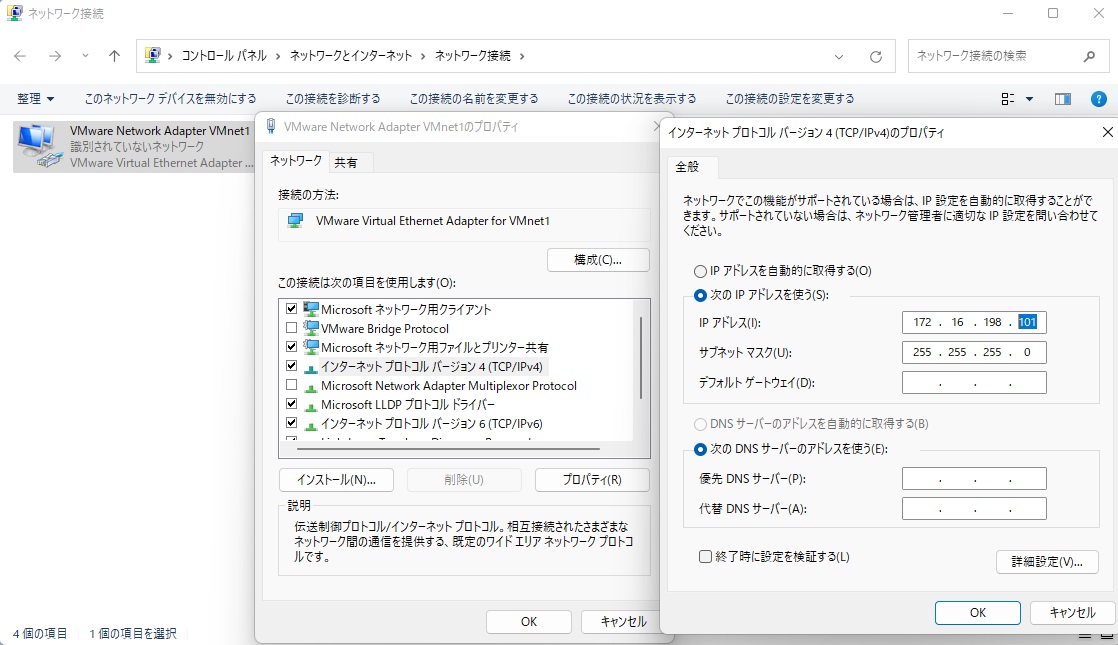Select Microsoft LLDP プロトコル ドライバー row icon

pos(311,406)
